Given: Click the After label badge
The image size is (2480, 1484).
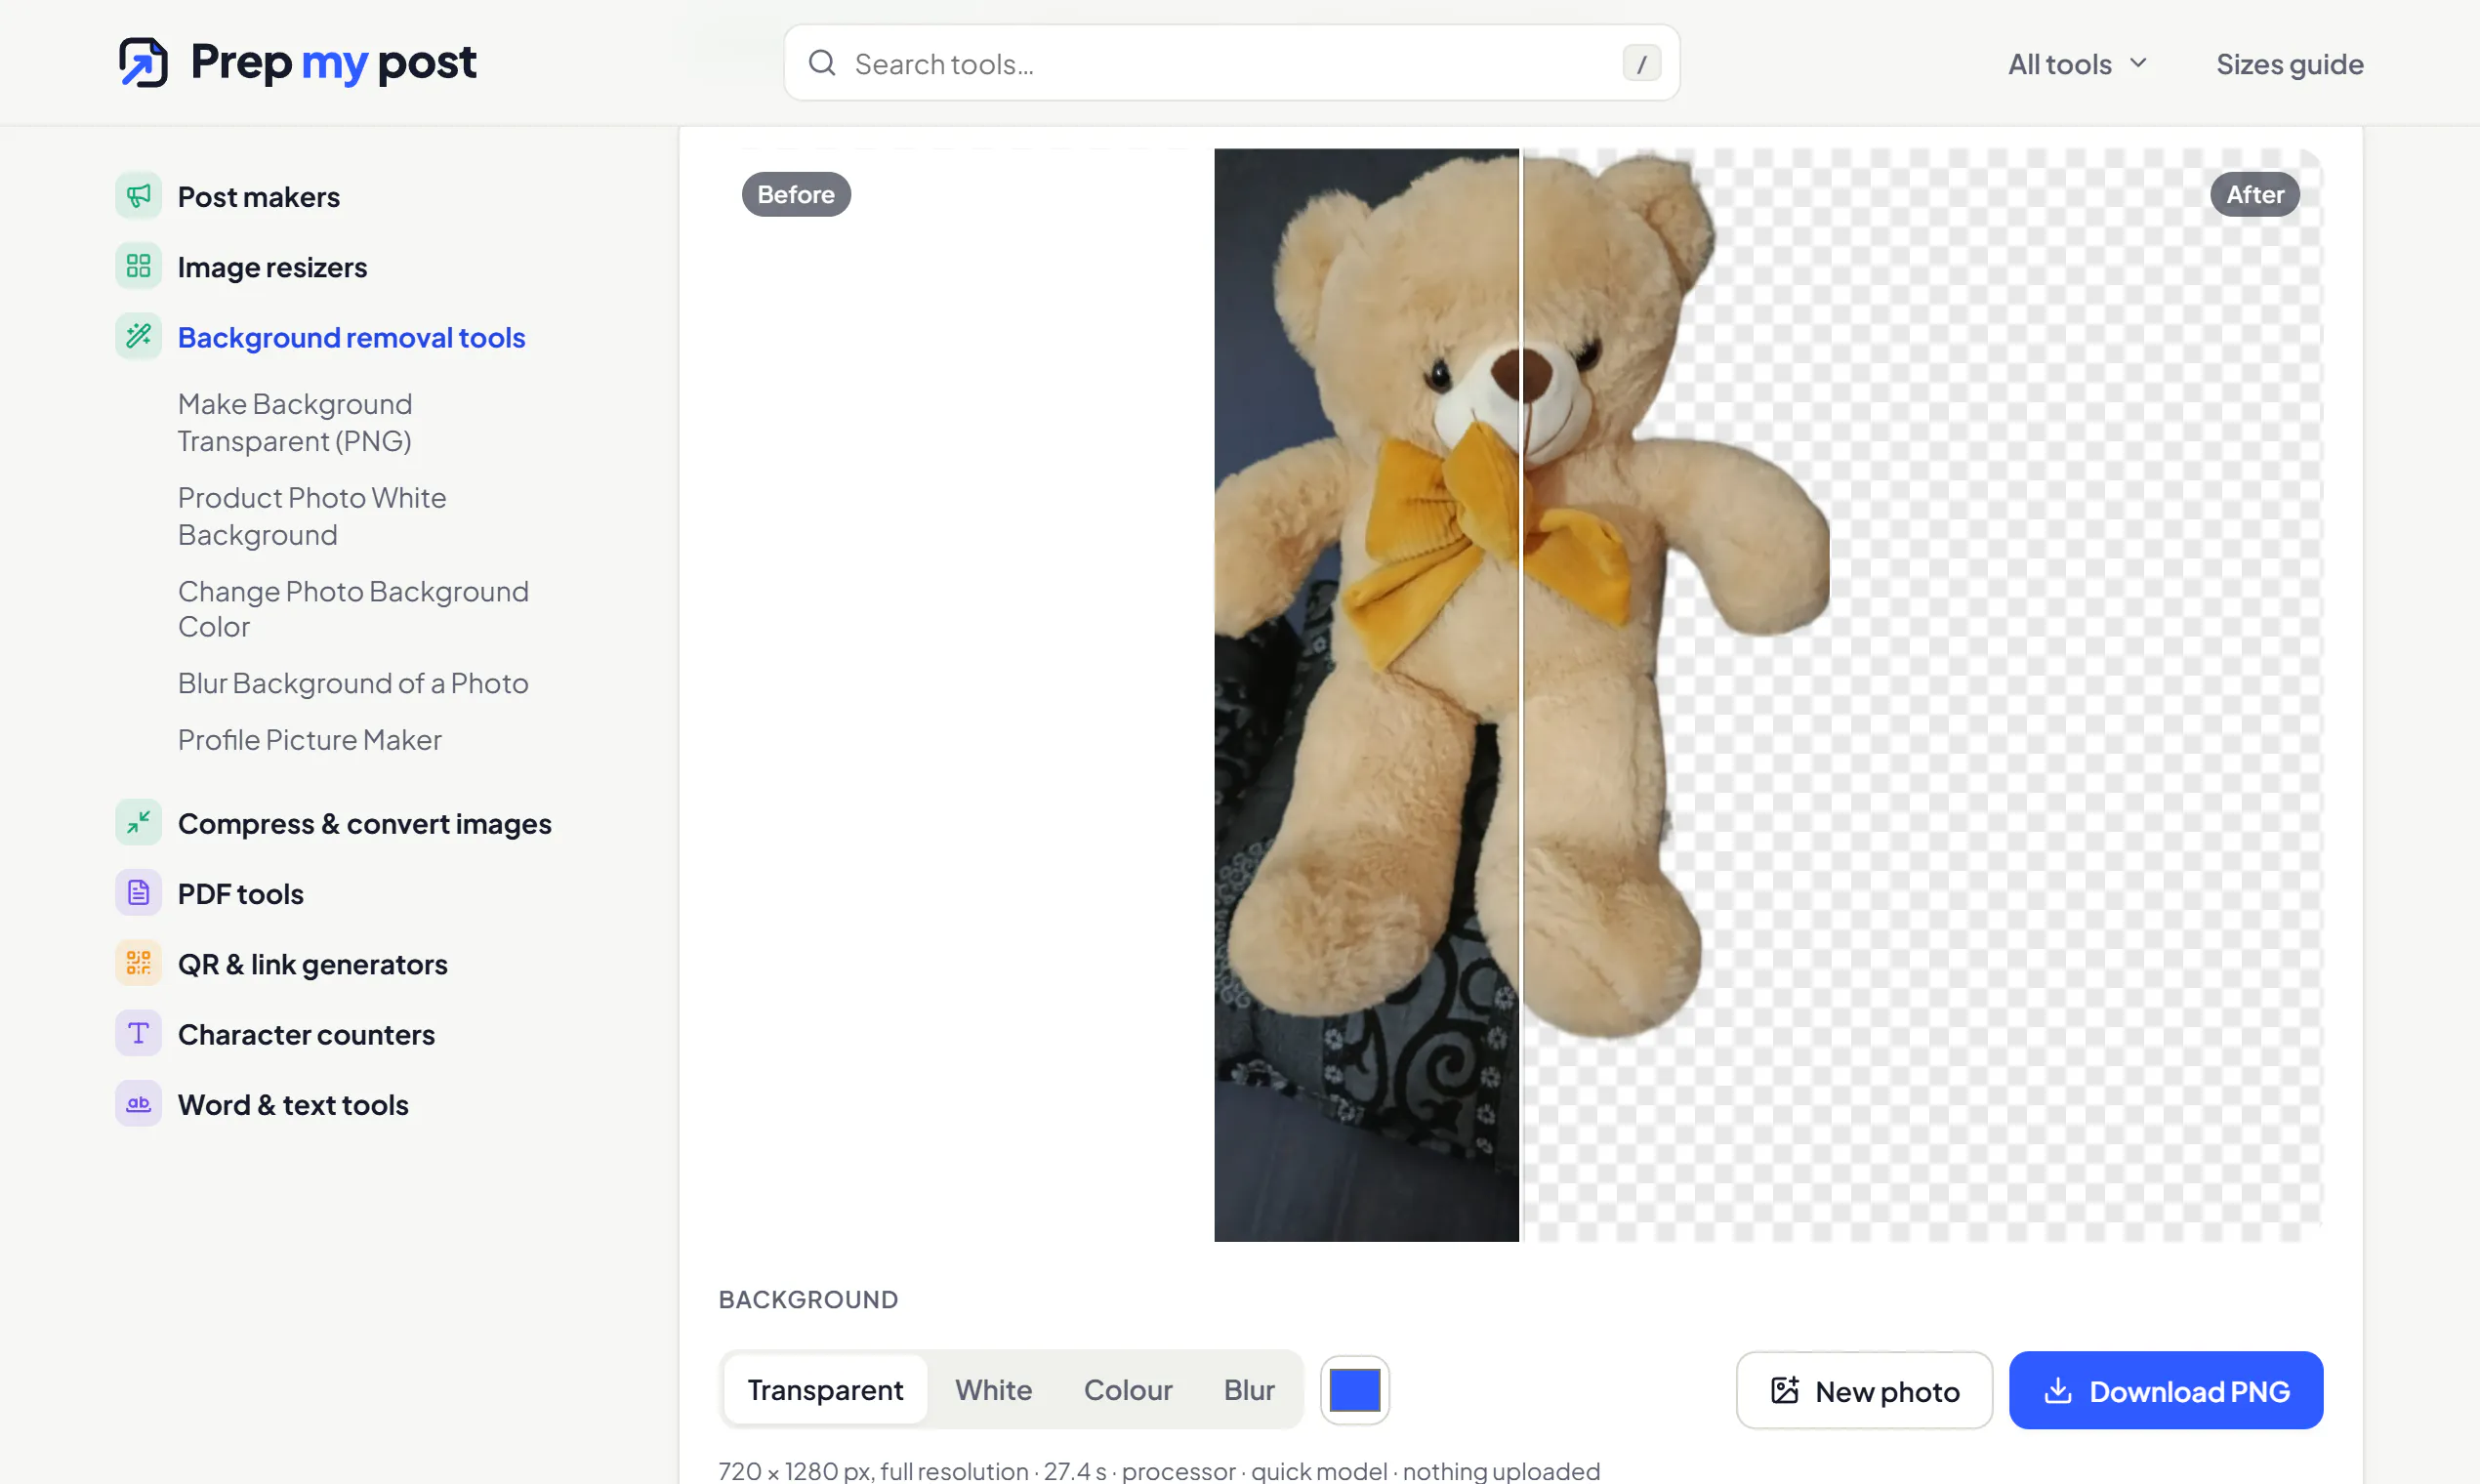Looking at the screenshot, I should (x=2254, y=194).
